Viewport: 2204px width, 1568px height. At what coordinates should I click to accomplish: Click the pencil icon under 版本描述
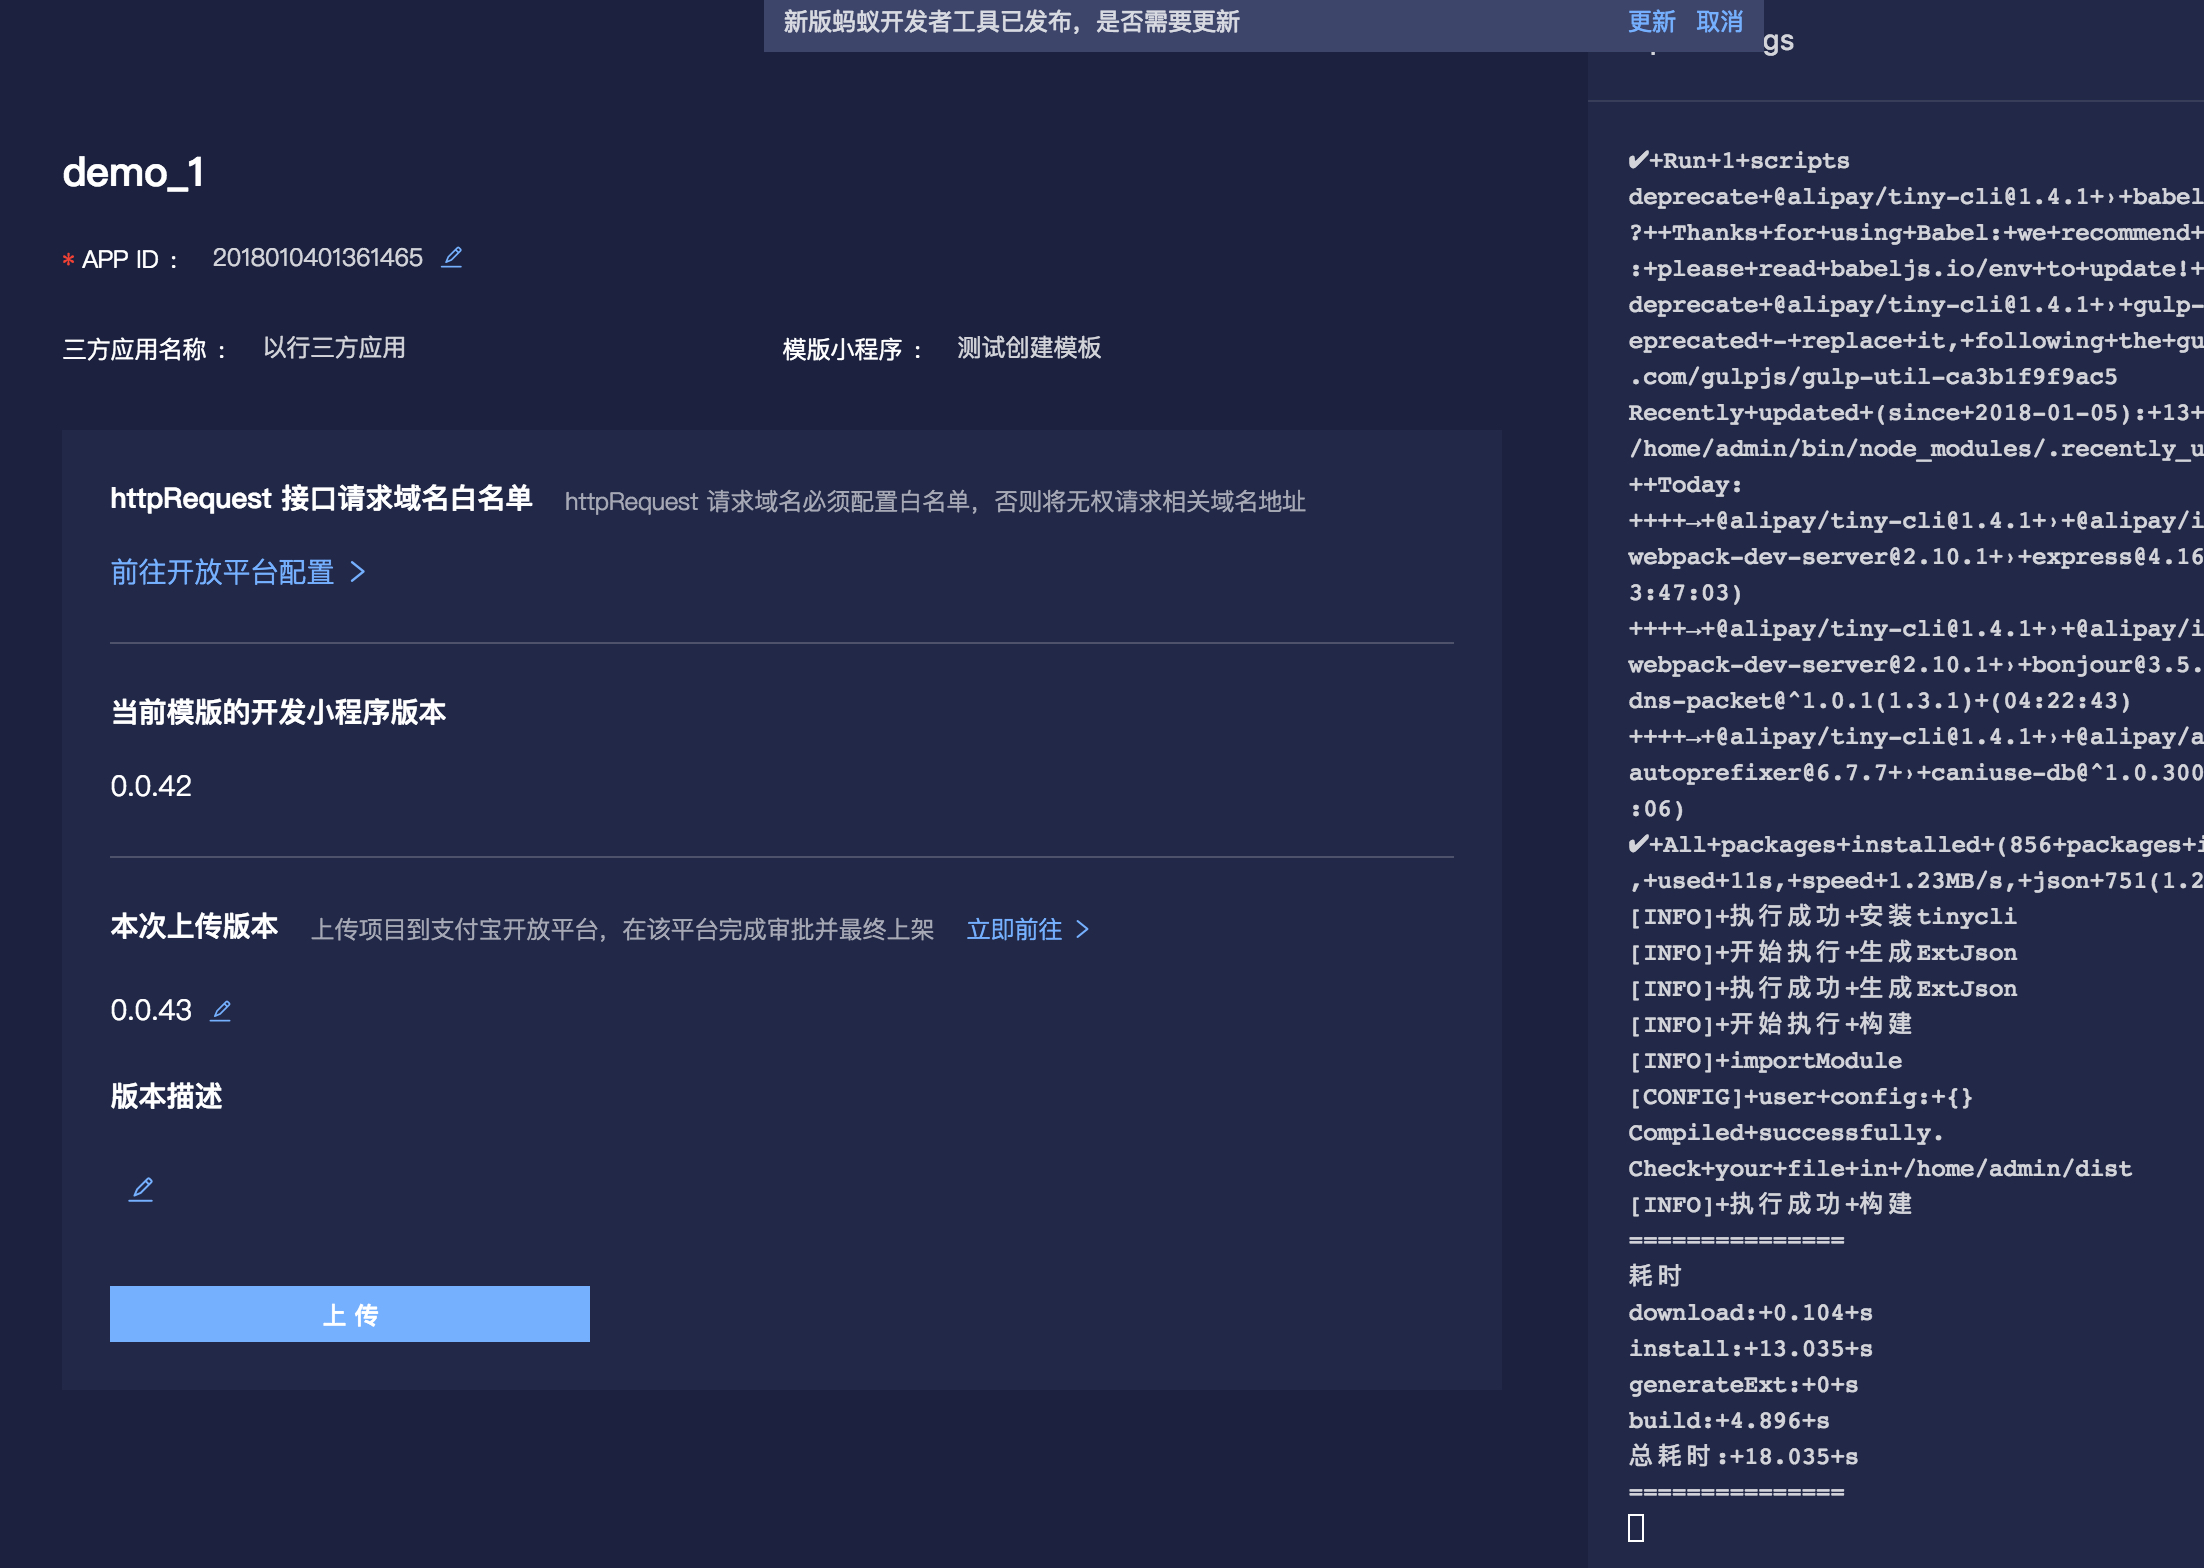point(141,1189)
